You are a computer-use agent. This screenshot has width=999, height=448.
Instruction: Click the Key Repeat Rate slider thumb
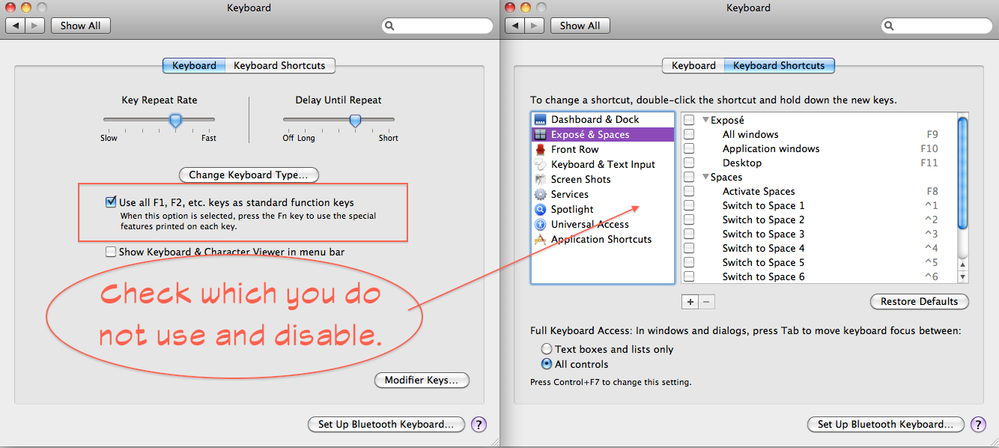[x=175, y=120]
